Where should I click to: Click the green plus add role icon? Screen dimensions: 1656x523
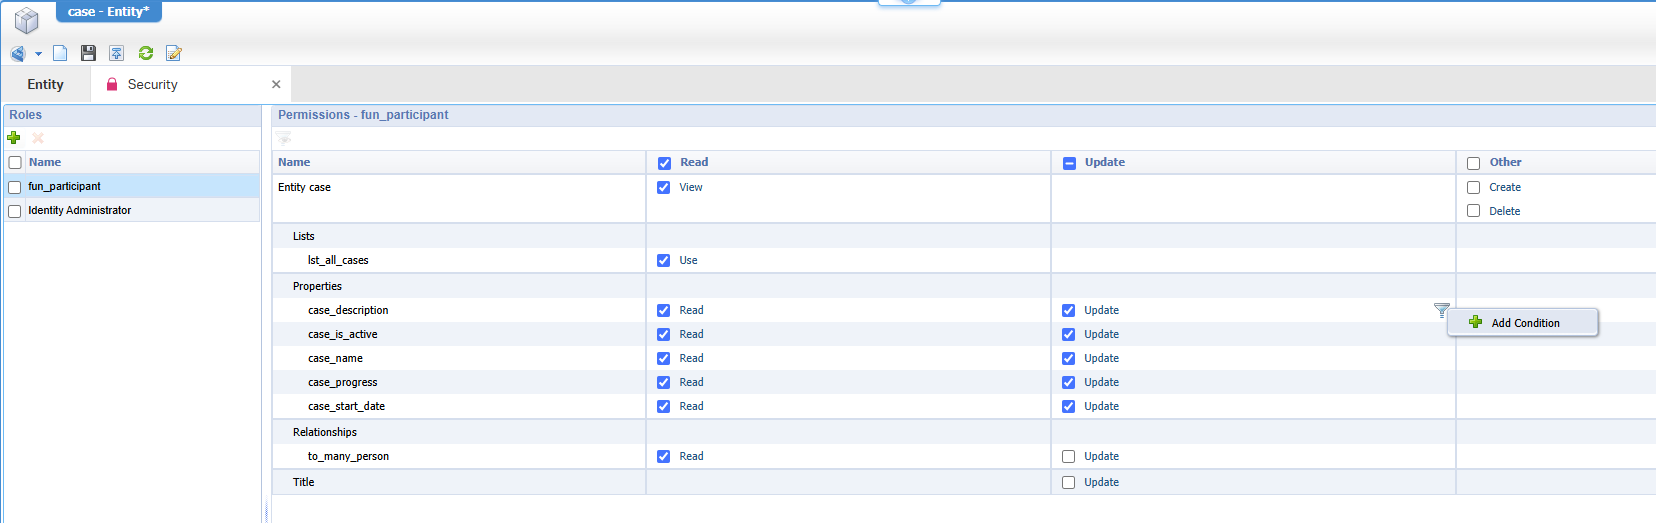point(14,138)
